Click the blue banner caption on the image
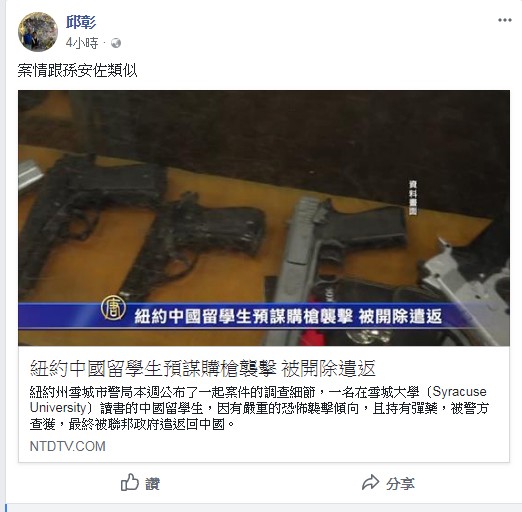Viewport: 522px width, 512px height. pos(264,316)
